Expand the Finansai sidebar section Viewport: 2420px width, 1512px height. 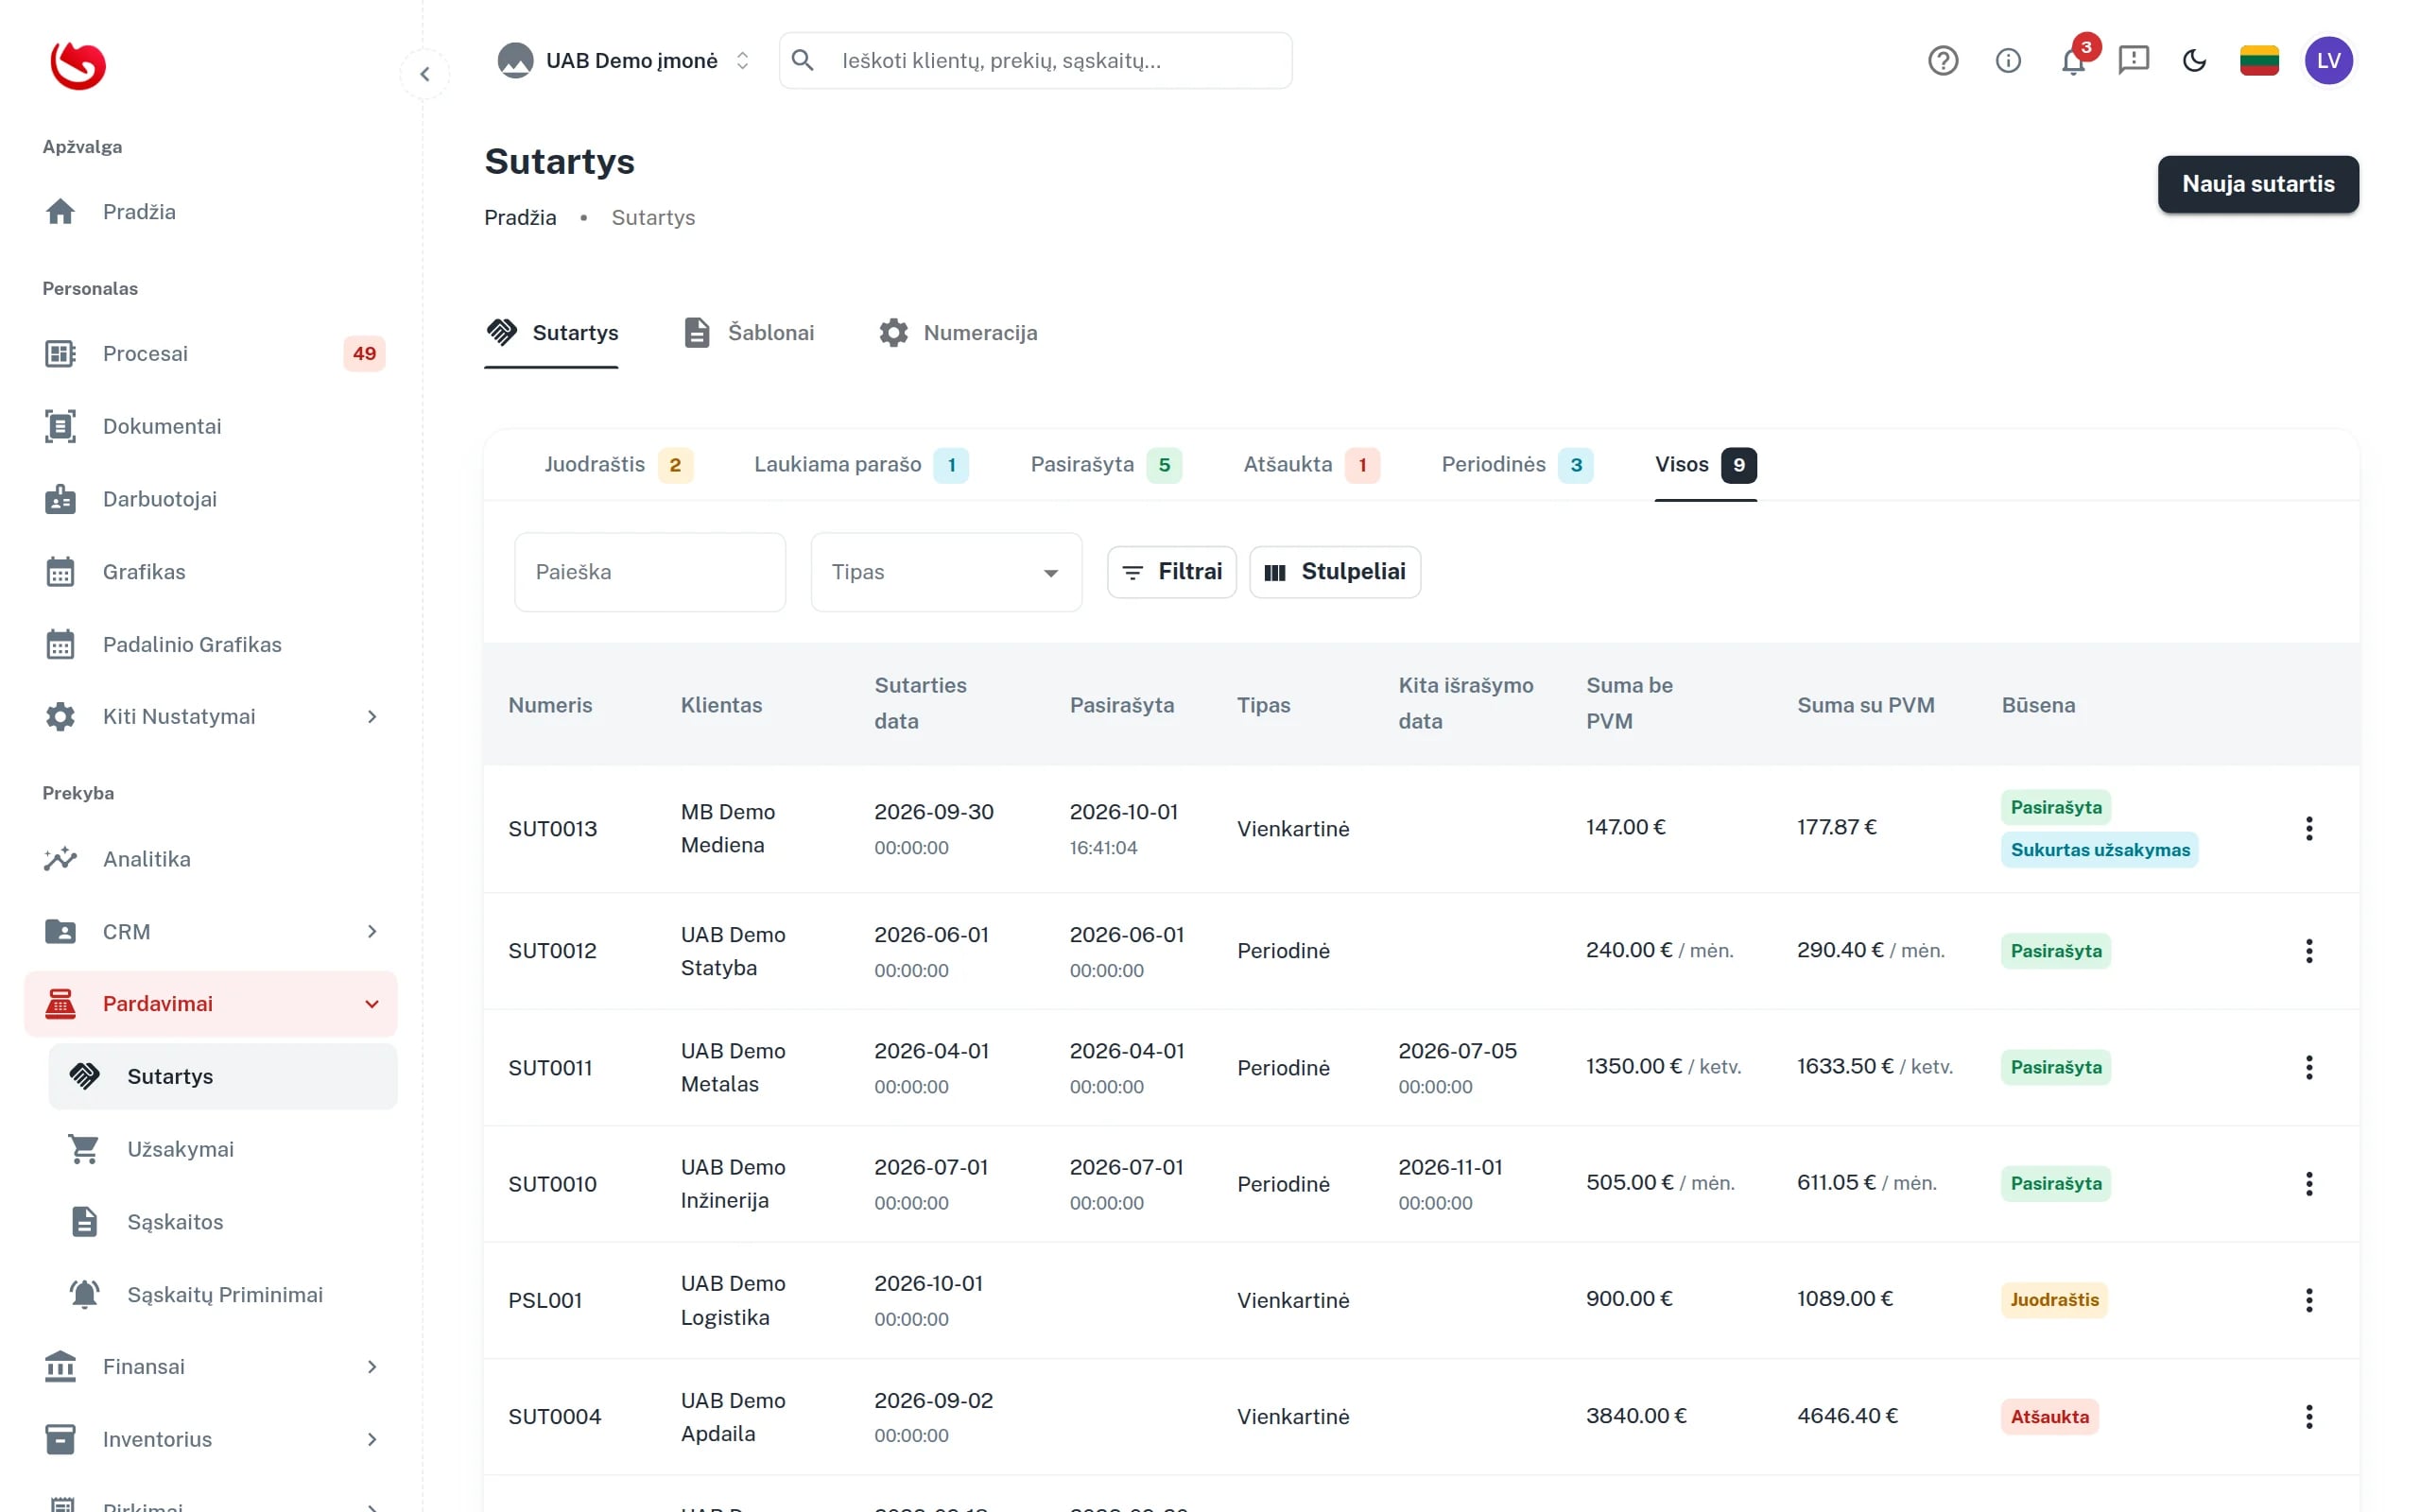pyautogui.click(x=211, y=1366)
